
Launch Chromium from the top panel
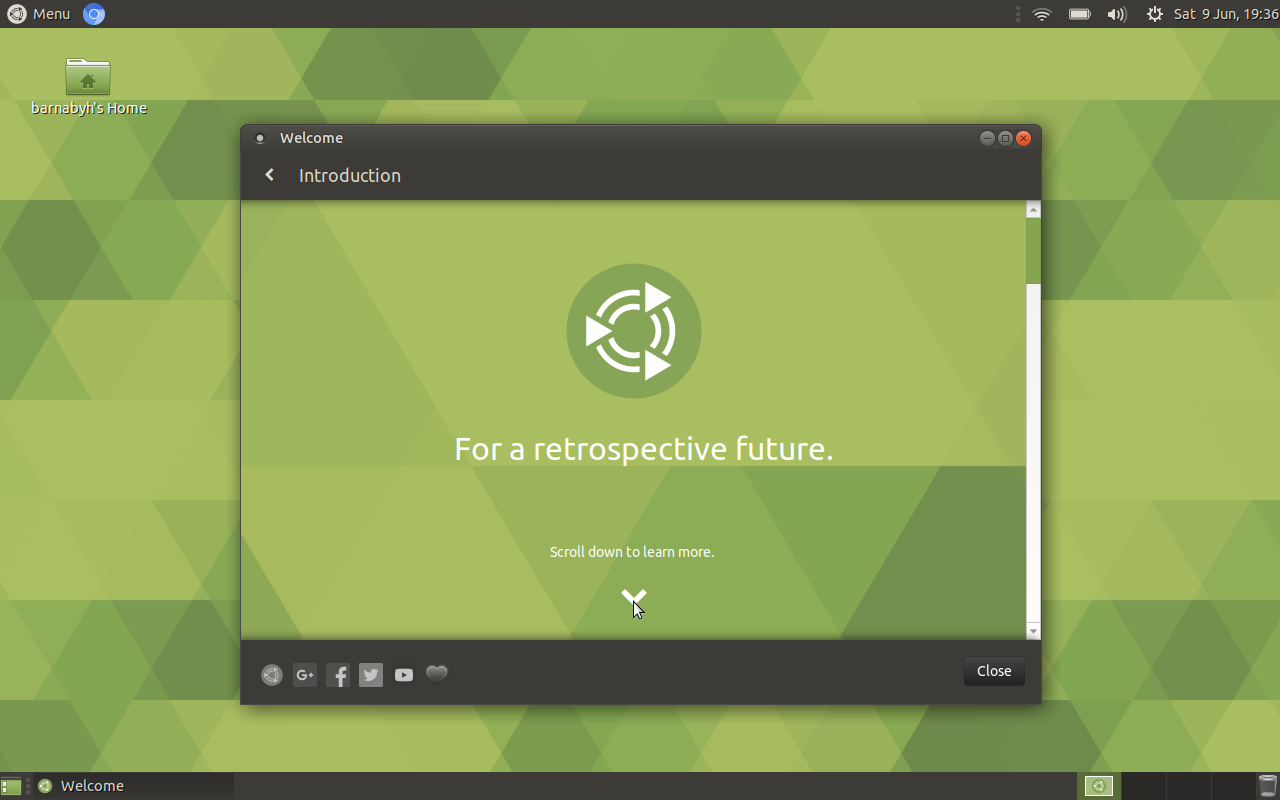coord(94,14)
